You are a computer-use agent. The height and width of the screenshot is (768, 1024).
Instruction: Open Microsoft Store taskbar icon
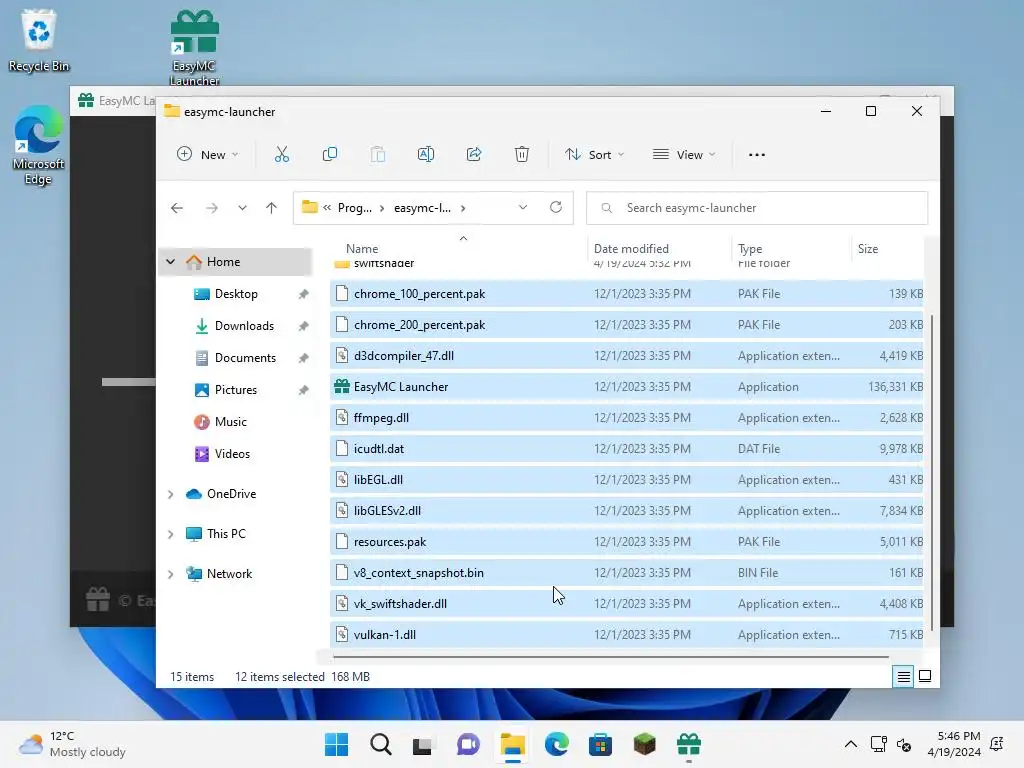coord(600,744)
